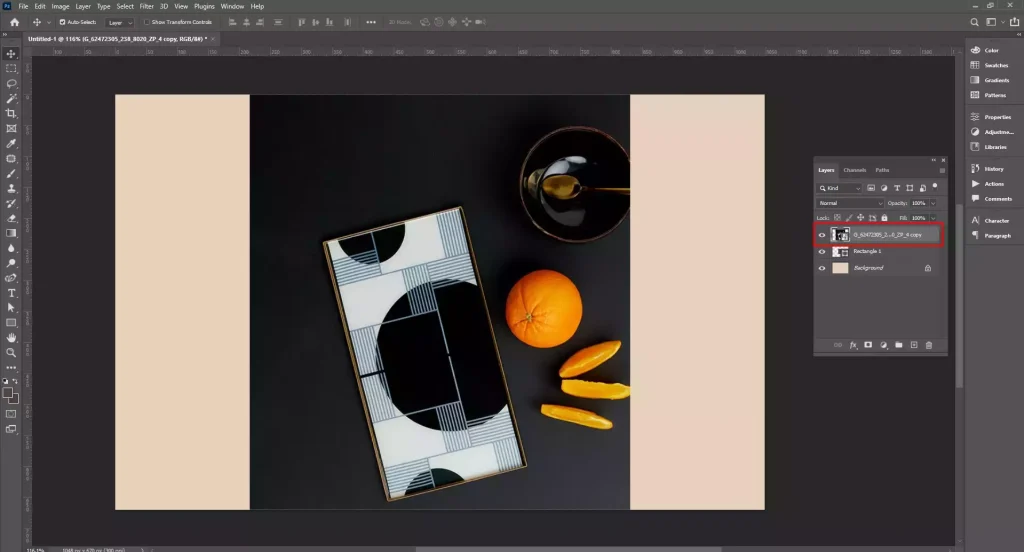This screenshot has width=1024, height=552.
Task: Select the Eraser tool
Action: [x=11, y=218]
